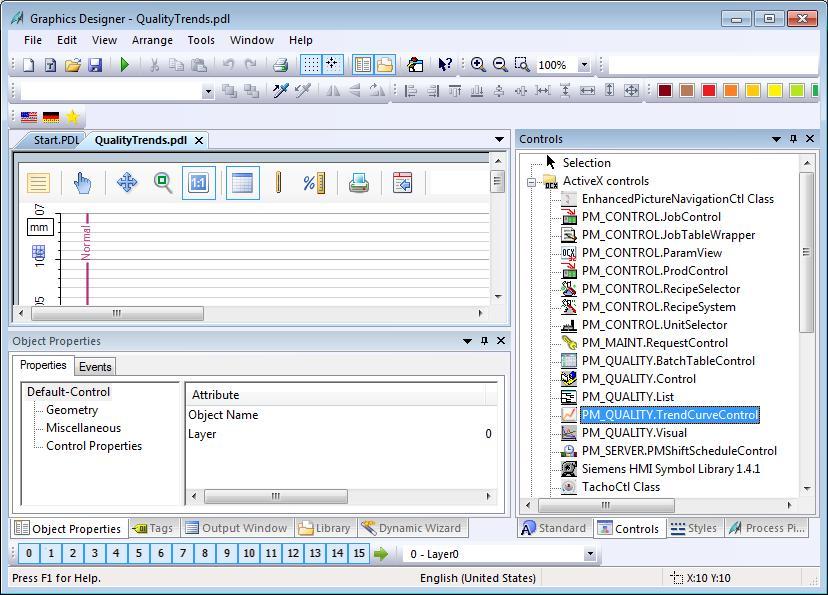Click the hand pan tool in trend control
This screenshot has width=828, height=595.
(x=82, y=183)
